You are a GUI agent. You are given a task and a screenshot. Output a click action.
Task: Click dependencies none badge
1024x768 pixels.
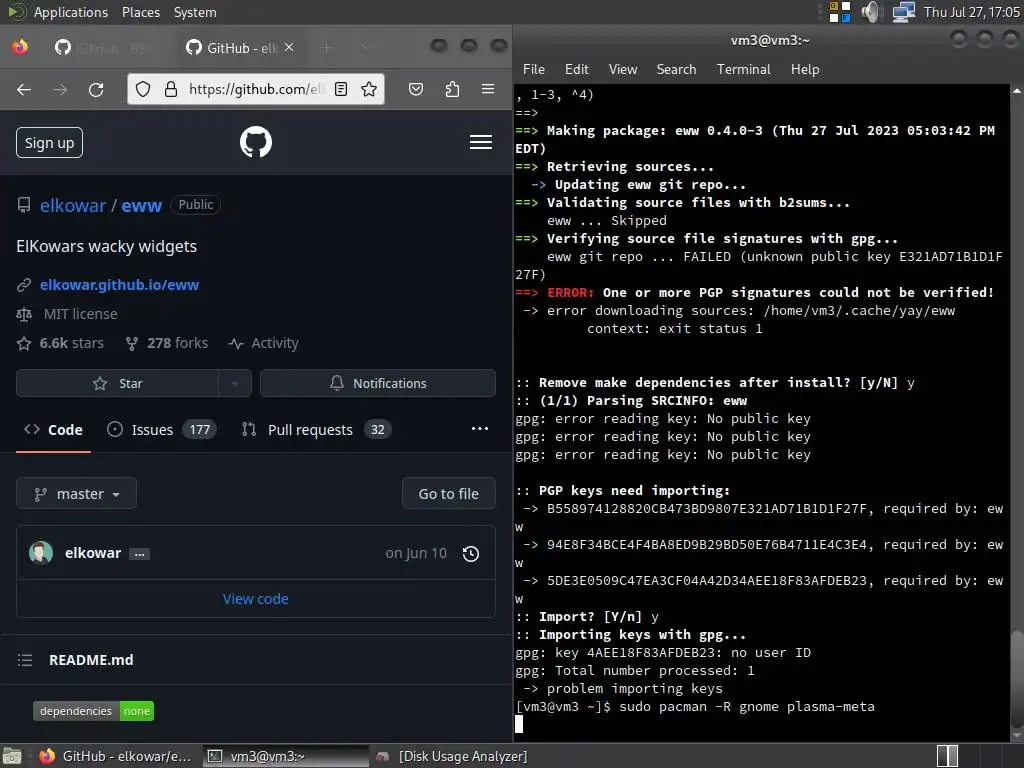[93, 711]
